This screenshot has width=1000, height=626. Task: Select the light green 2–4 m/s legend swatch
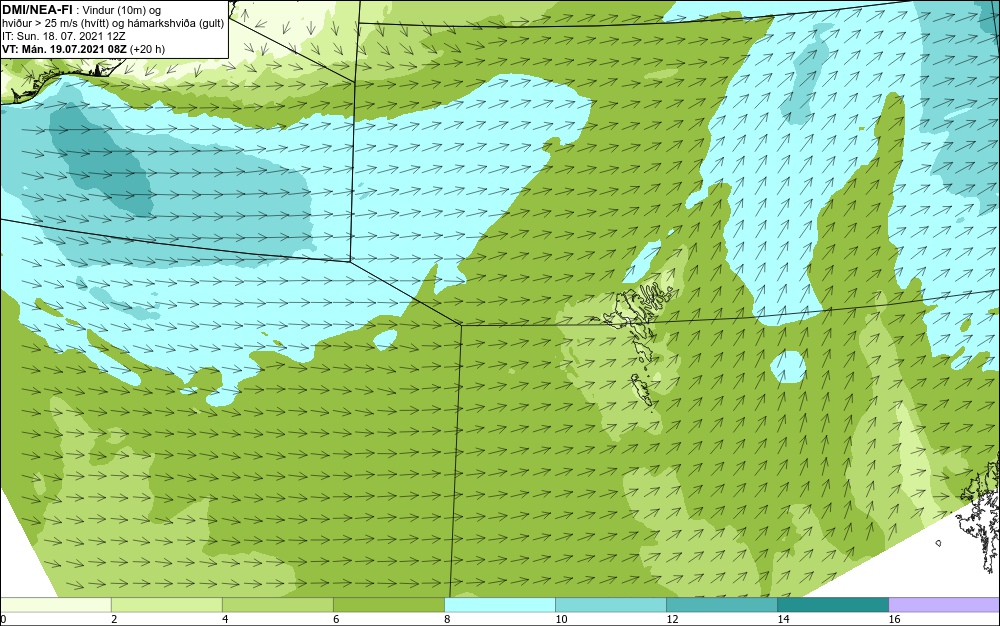click(x=166, y=604)
